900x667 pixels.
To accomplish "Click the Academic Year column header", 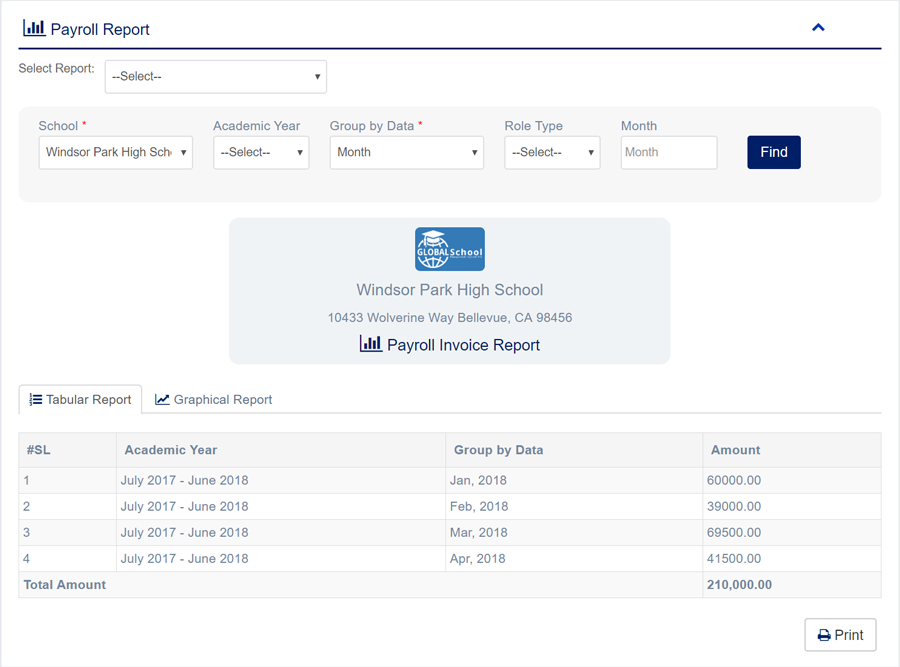I will [281, 450].
